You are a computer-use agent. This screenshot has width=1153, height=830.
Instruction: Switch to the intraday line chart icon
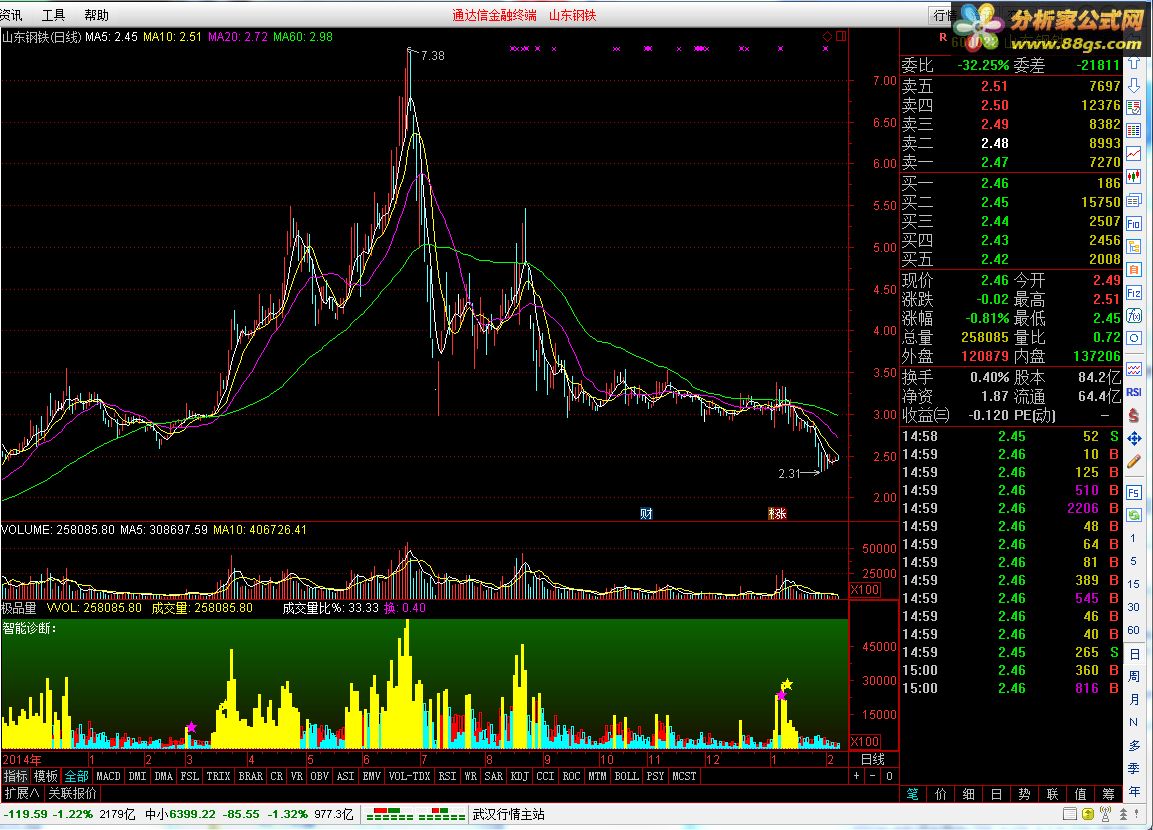tap(1134, 154)
